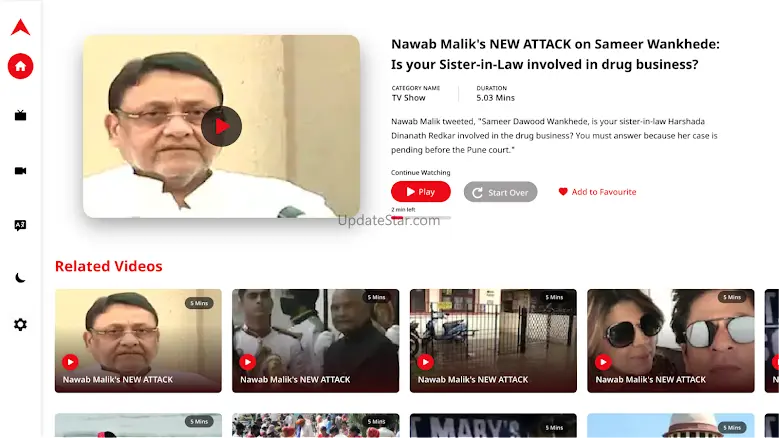Click the red ABP logo in the sidebar
The height and width of the screenshot is (438, 779).
click(20, 27)
